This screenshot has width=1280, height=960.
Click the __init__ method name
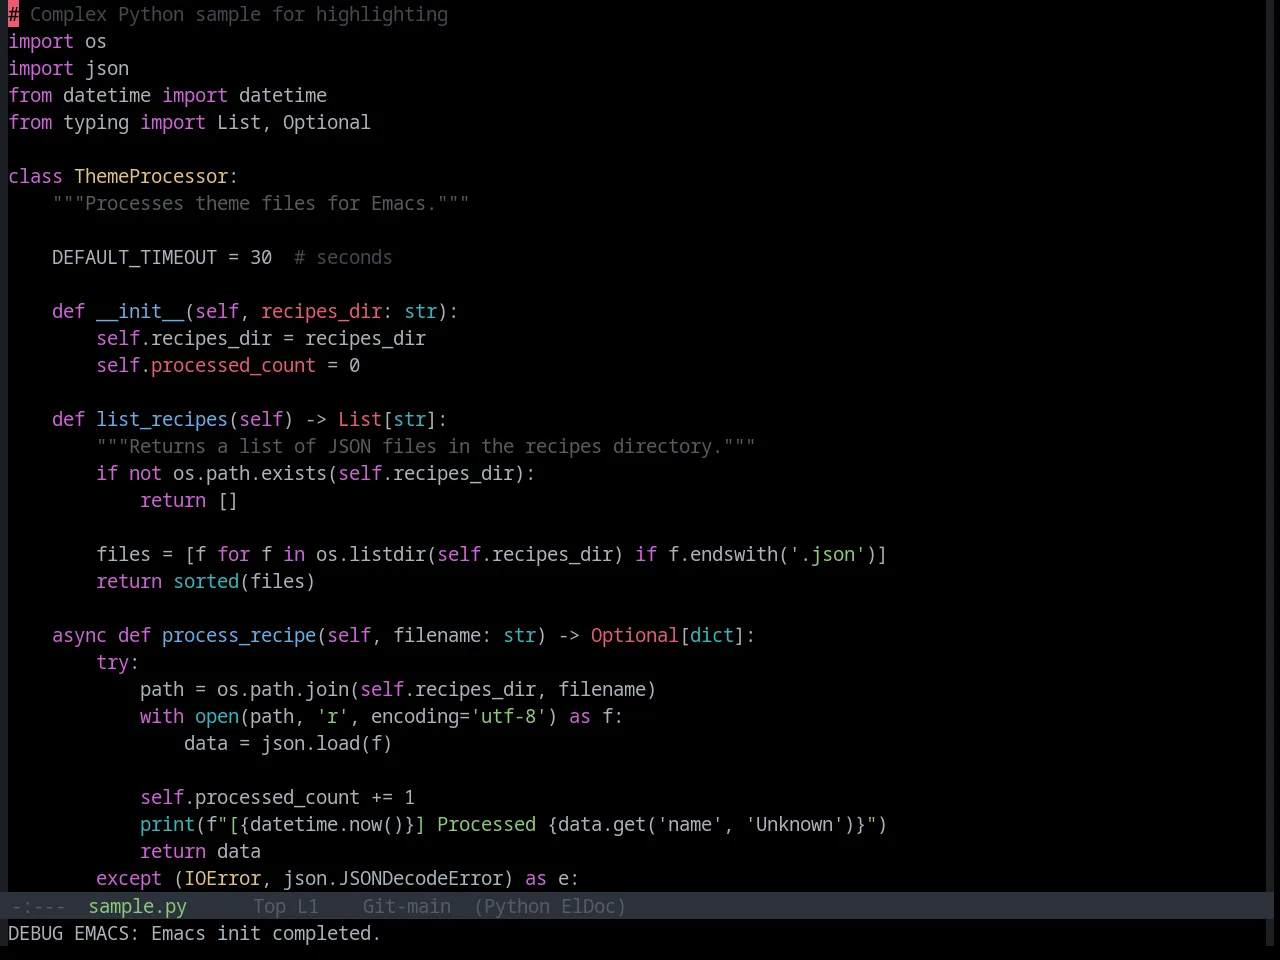(140, 311)
